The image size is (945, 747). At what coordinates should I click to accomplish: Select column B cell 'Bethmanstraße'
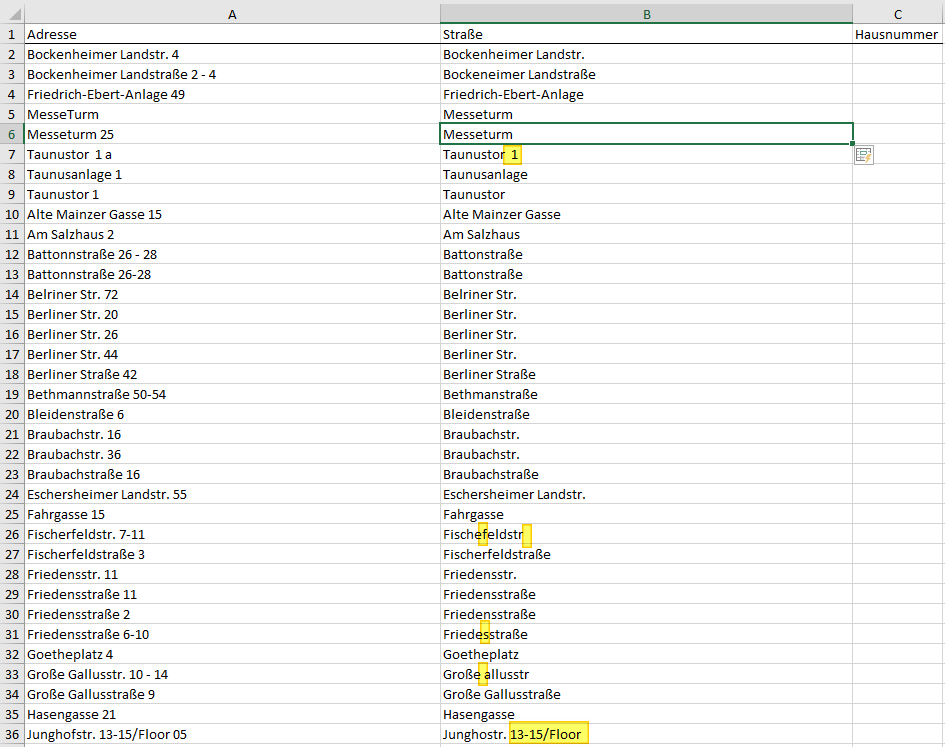pos(646,394)
